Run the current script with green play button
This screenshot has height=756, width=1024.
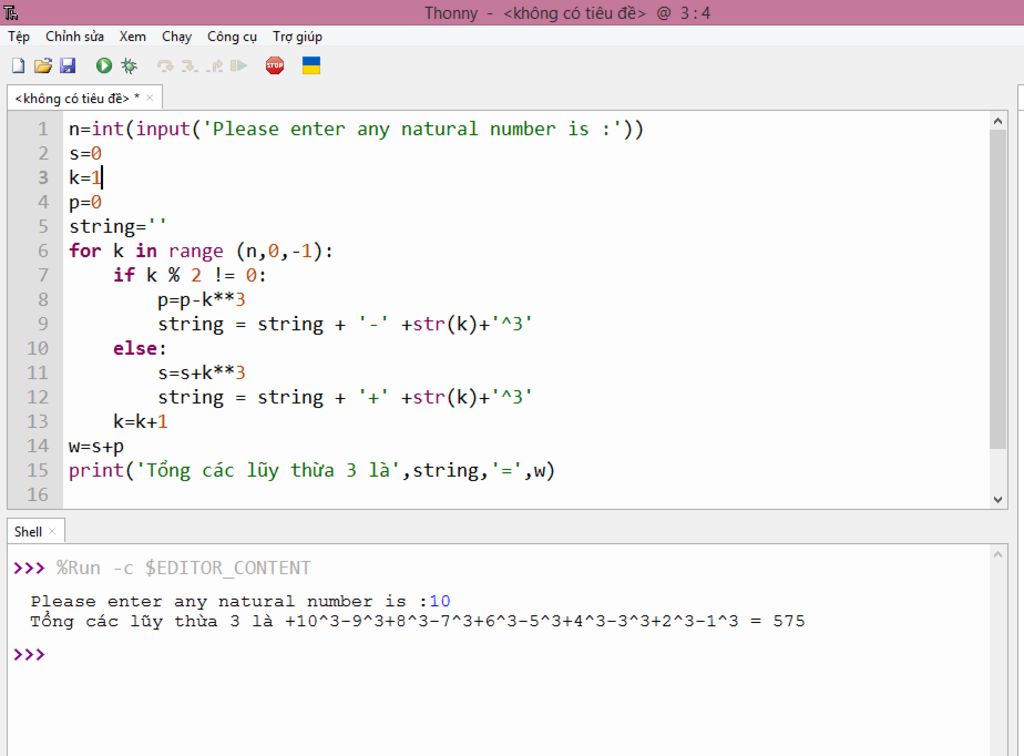point(104,66)
